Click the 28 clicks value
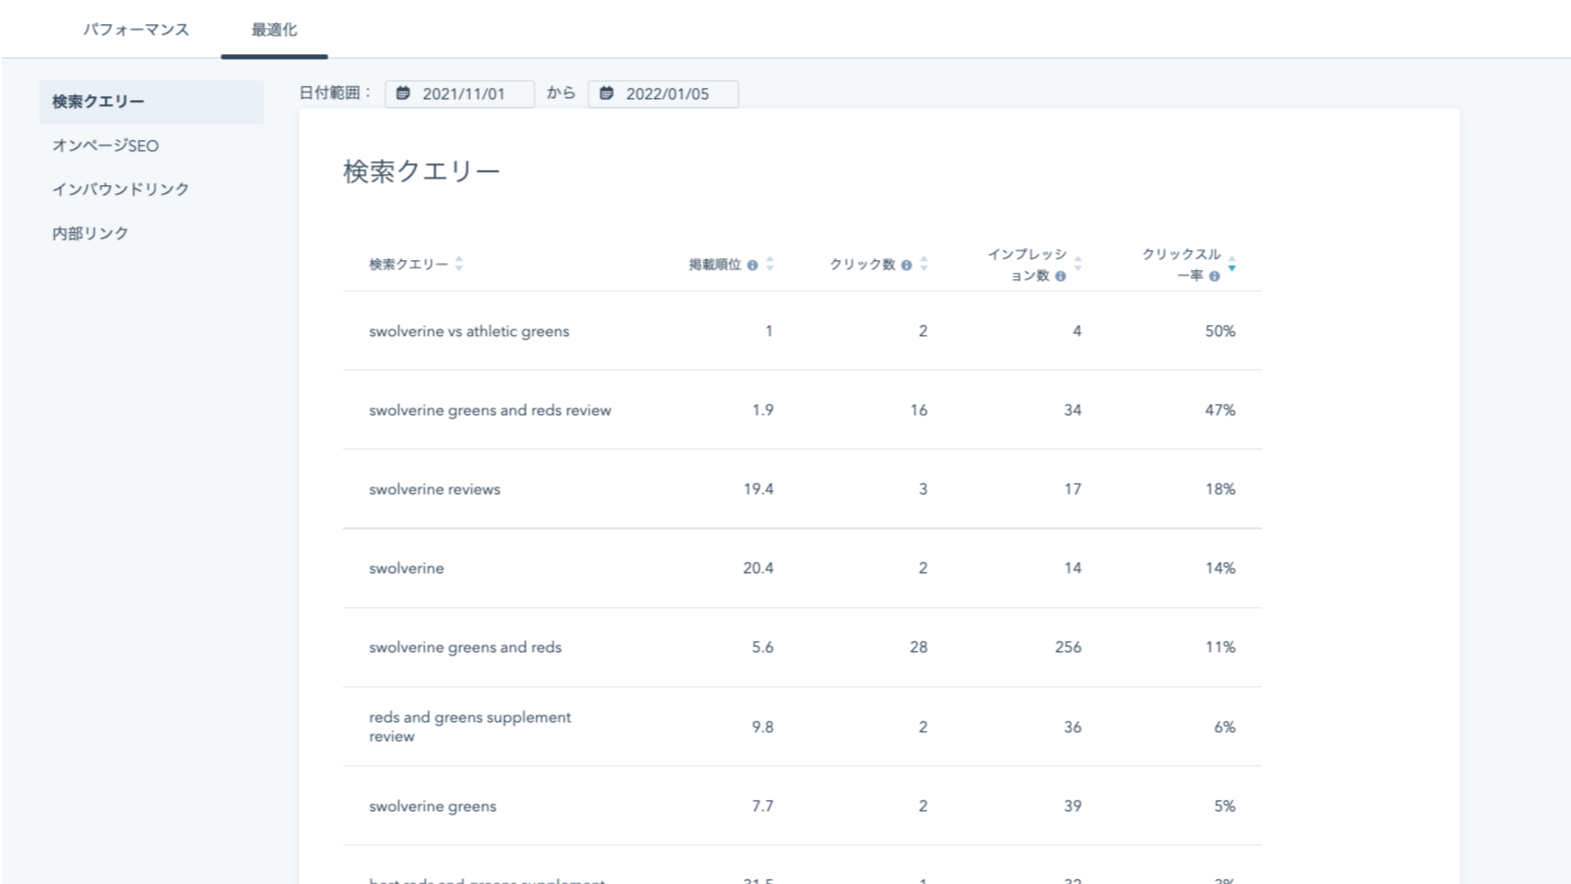The width and height of the screenshot is (1571, 884). tap(919, 647)
